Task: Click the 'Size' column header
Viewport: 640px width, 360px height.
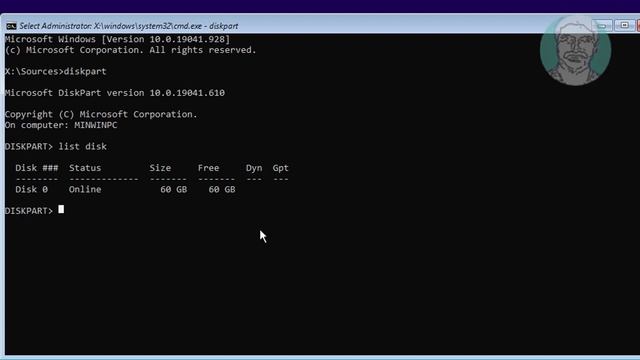Action: [160, 168]
